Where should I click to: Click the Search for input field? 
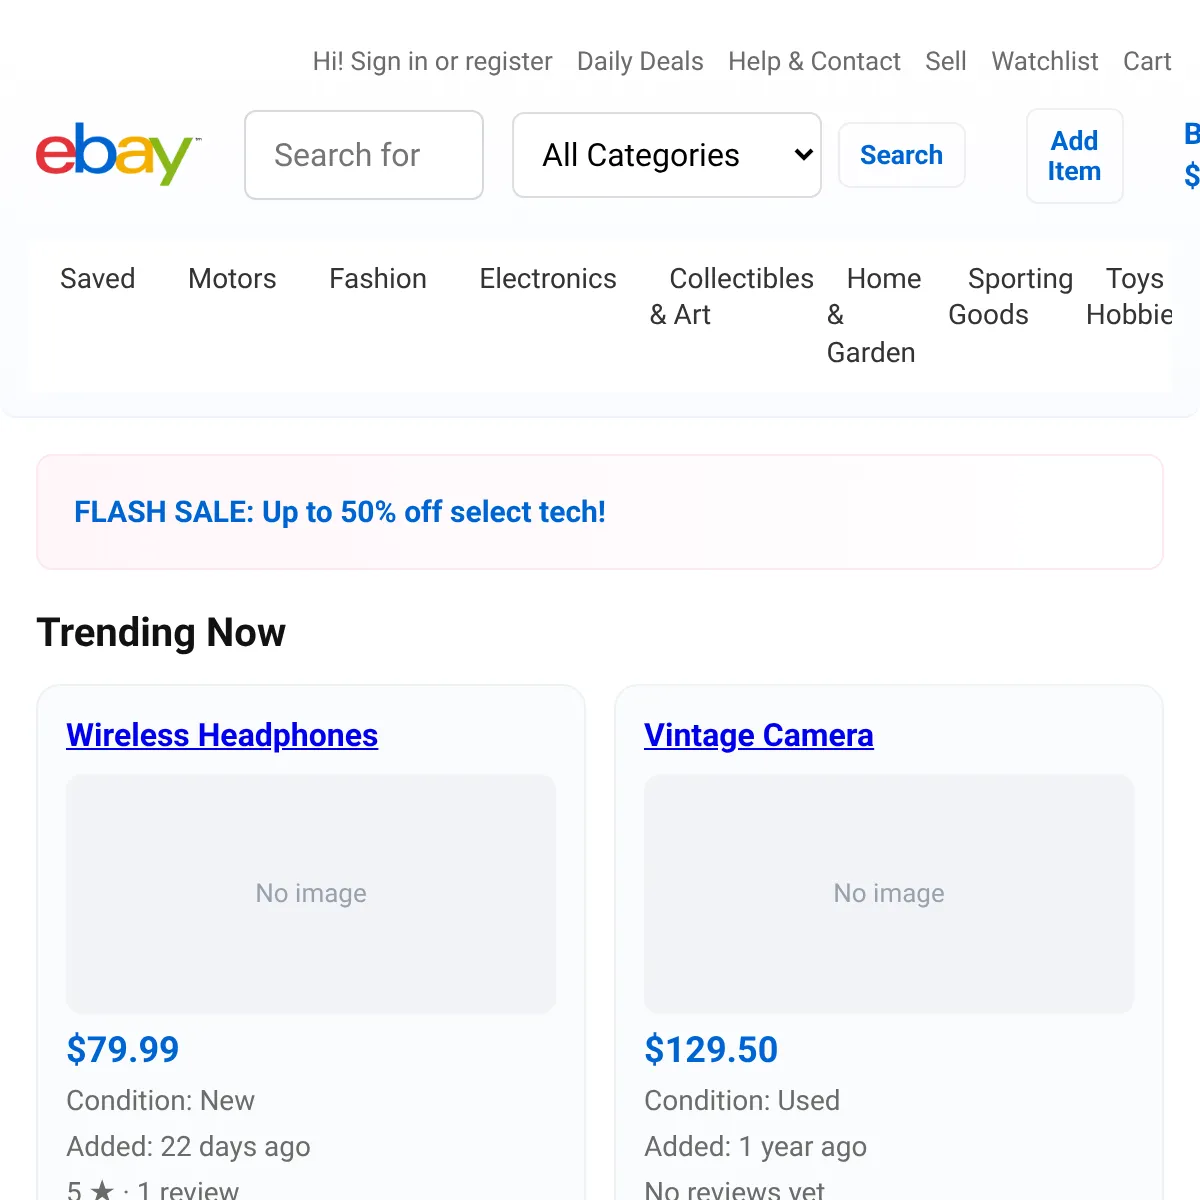pyautogui.click(x=364, y=155)
